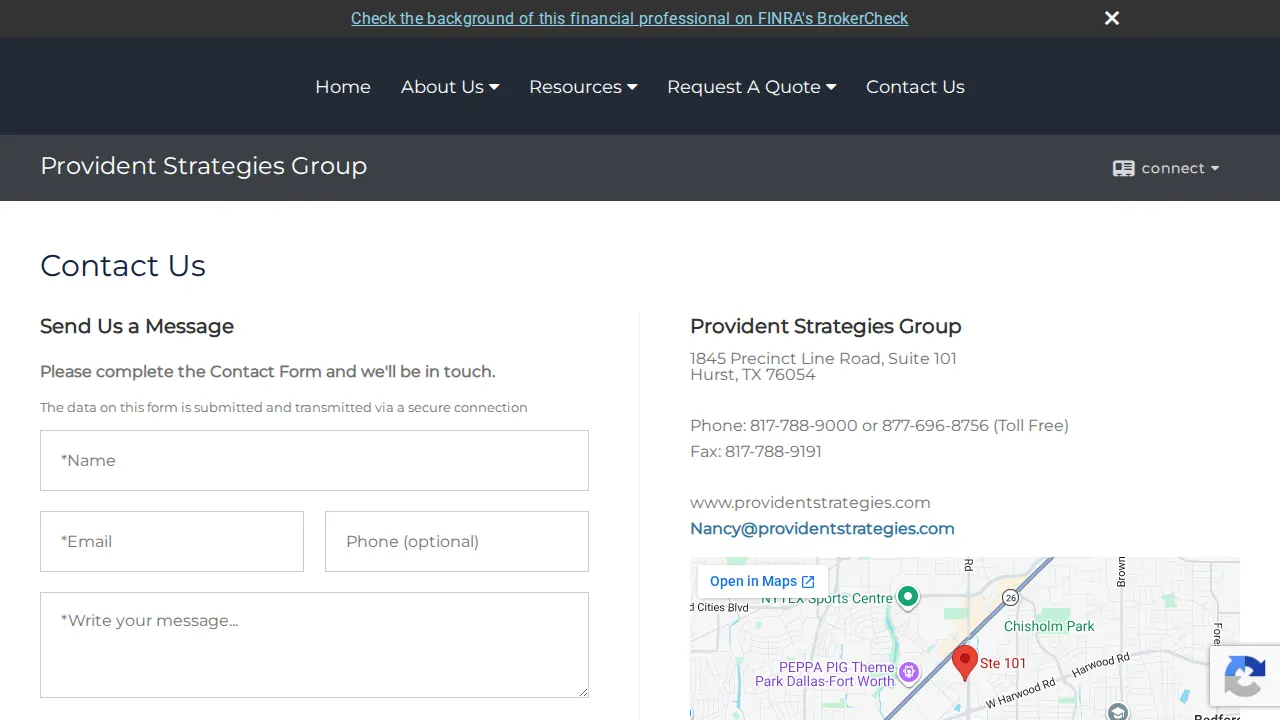The width and height of the screenshot is (1280, 720).
Task: Click the highway 26 shield on map
Action: click(x=1011, y=597)
